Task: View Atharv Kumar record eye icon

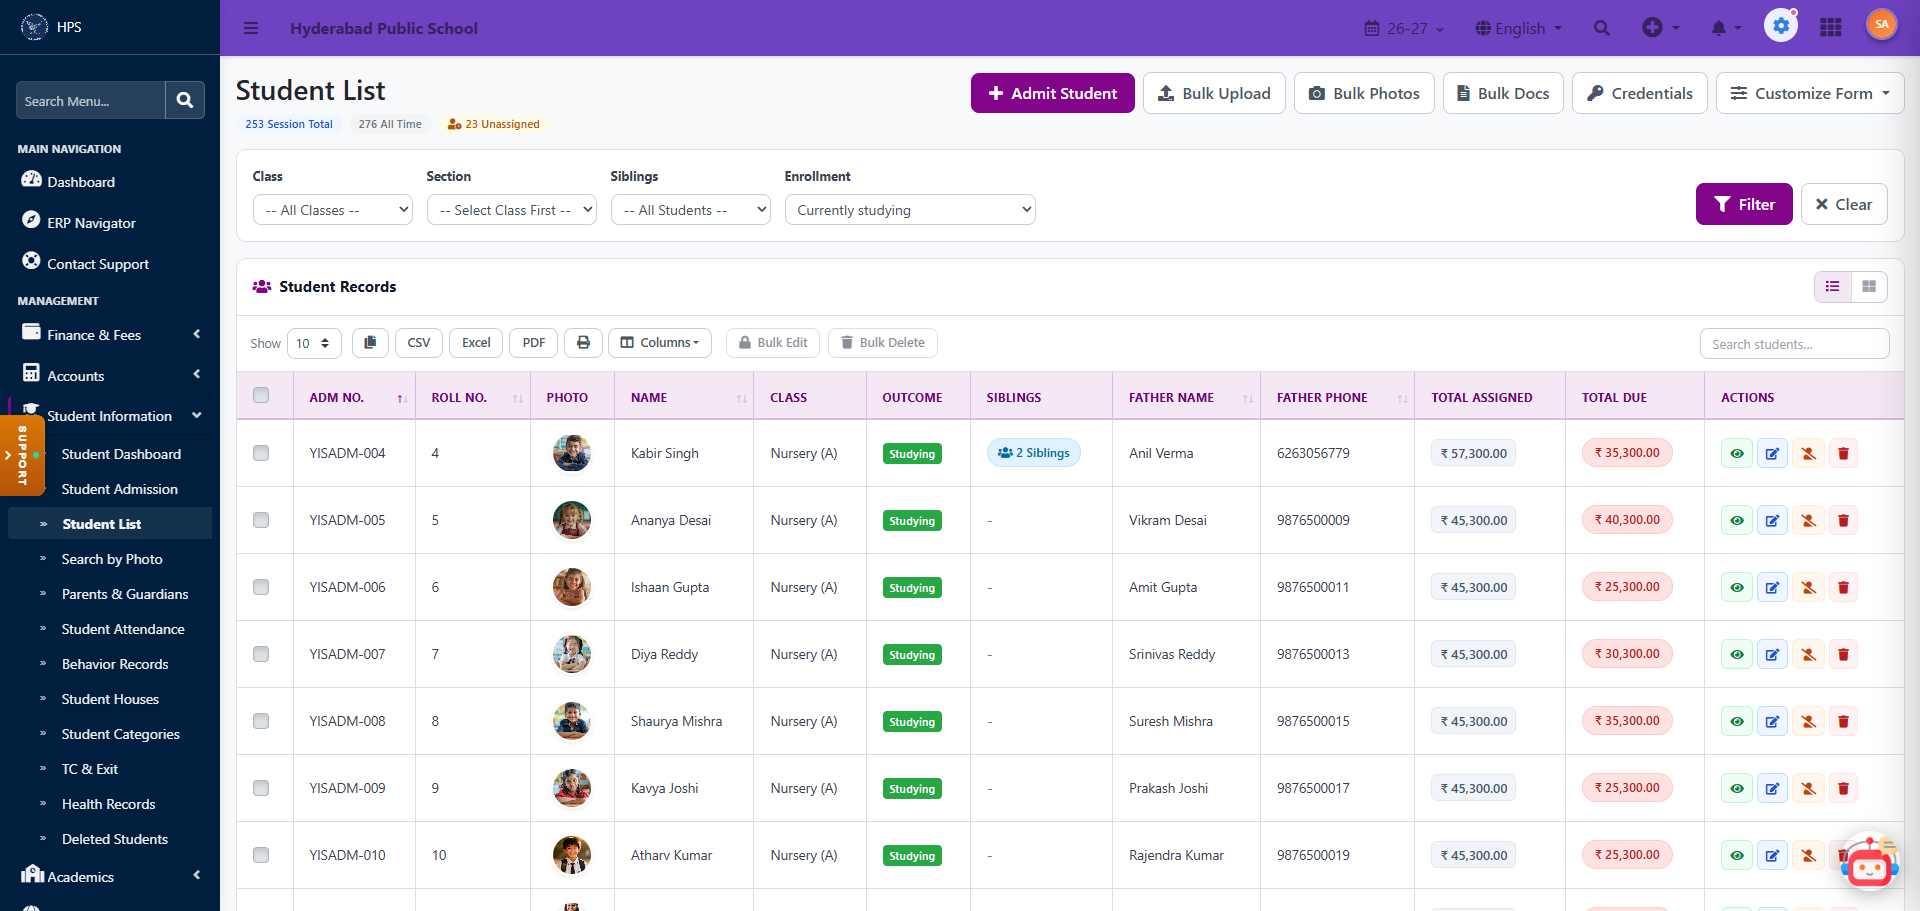Action: (x=1737, y=856)
